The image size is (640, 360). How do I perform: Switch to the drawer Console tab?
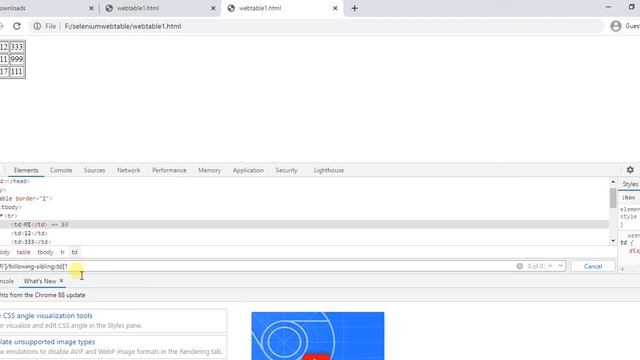(7, 281)
